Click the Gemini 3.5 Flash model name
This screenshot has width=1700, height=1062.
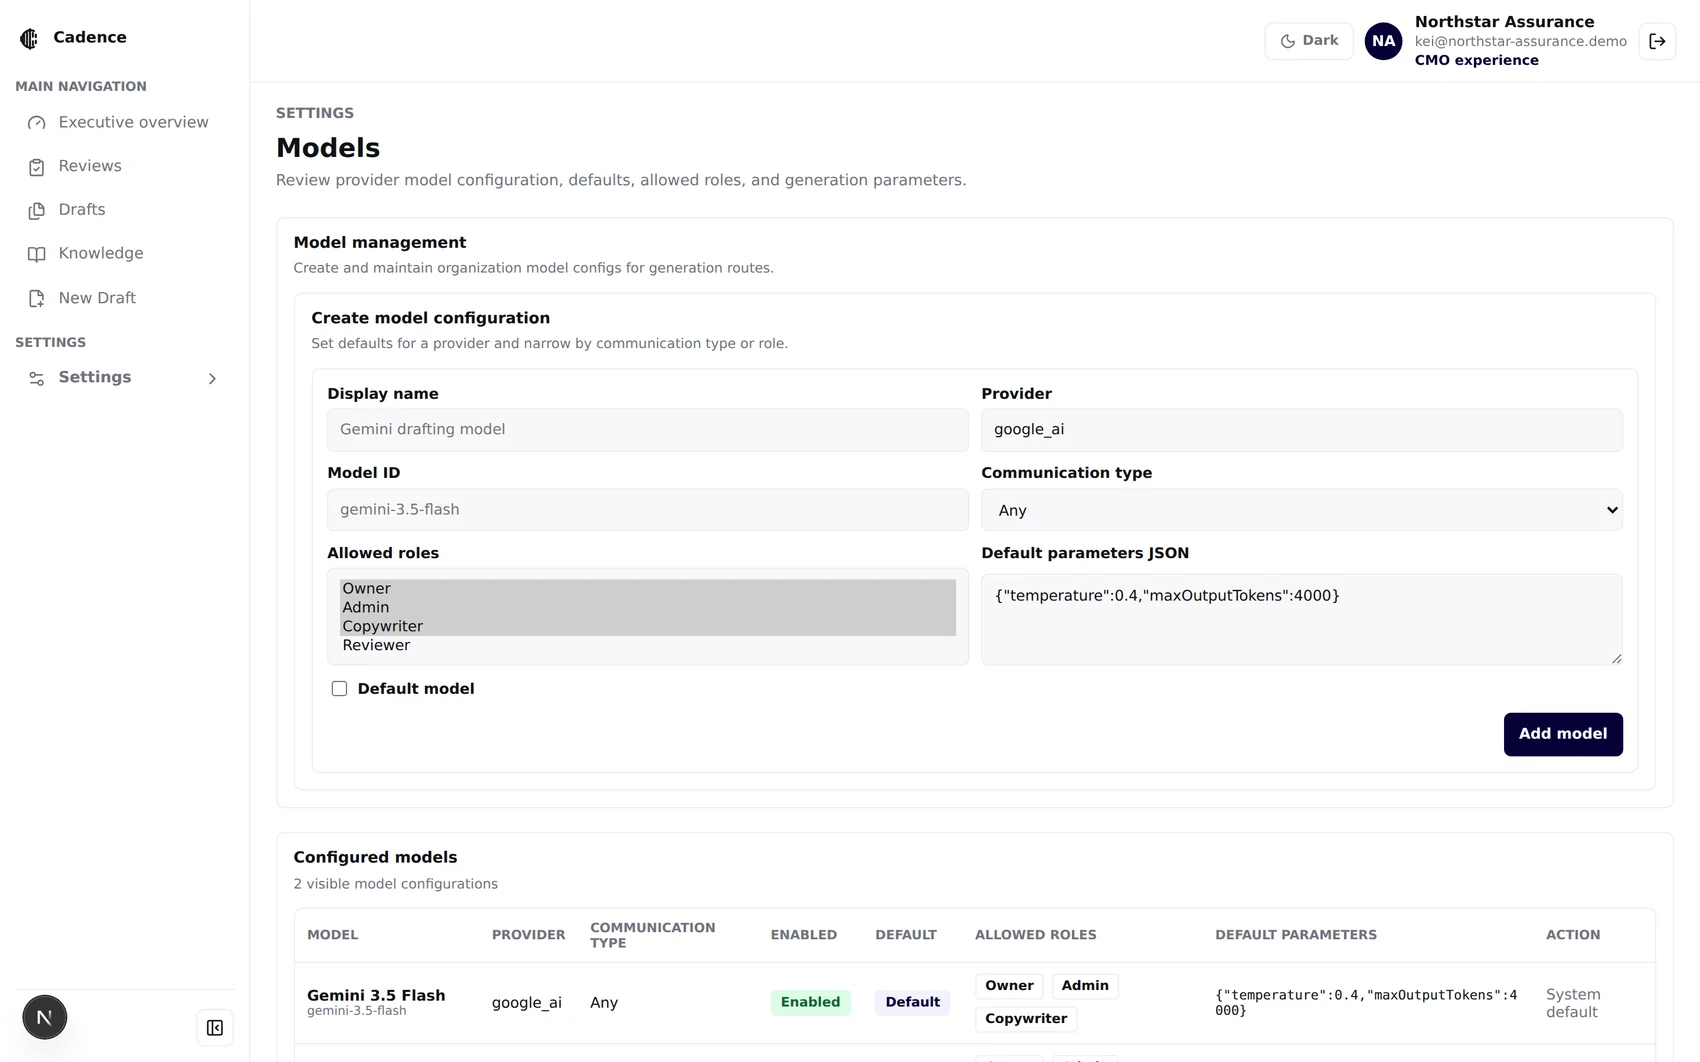(376, 995)
